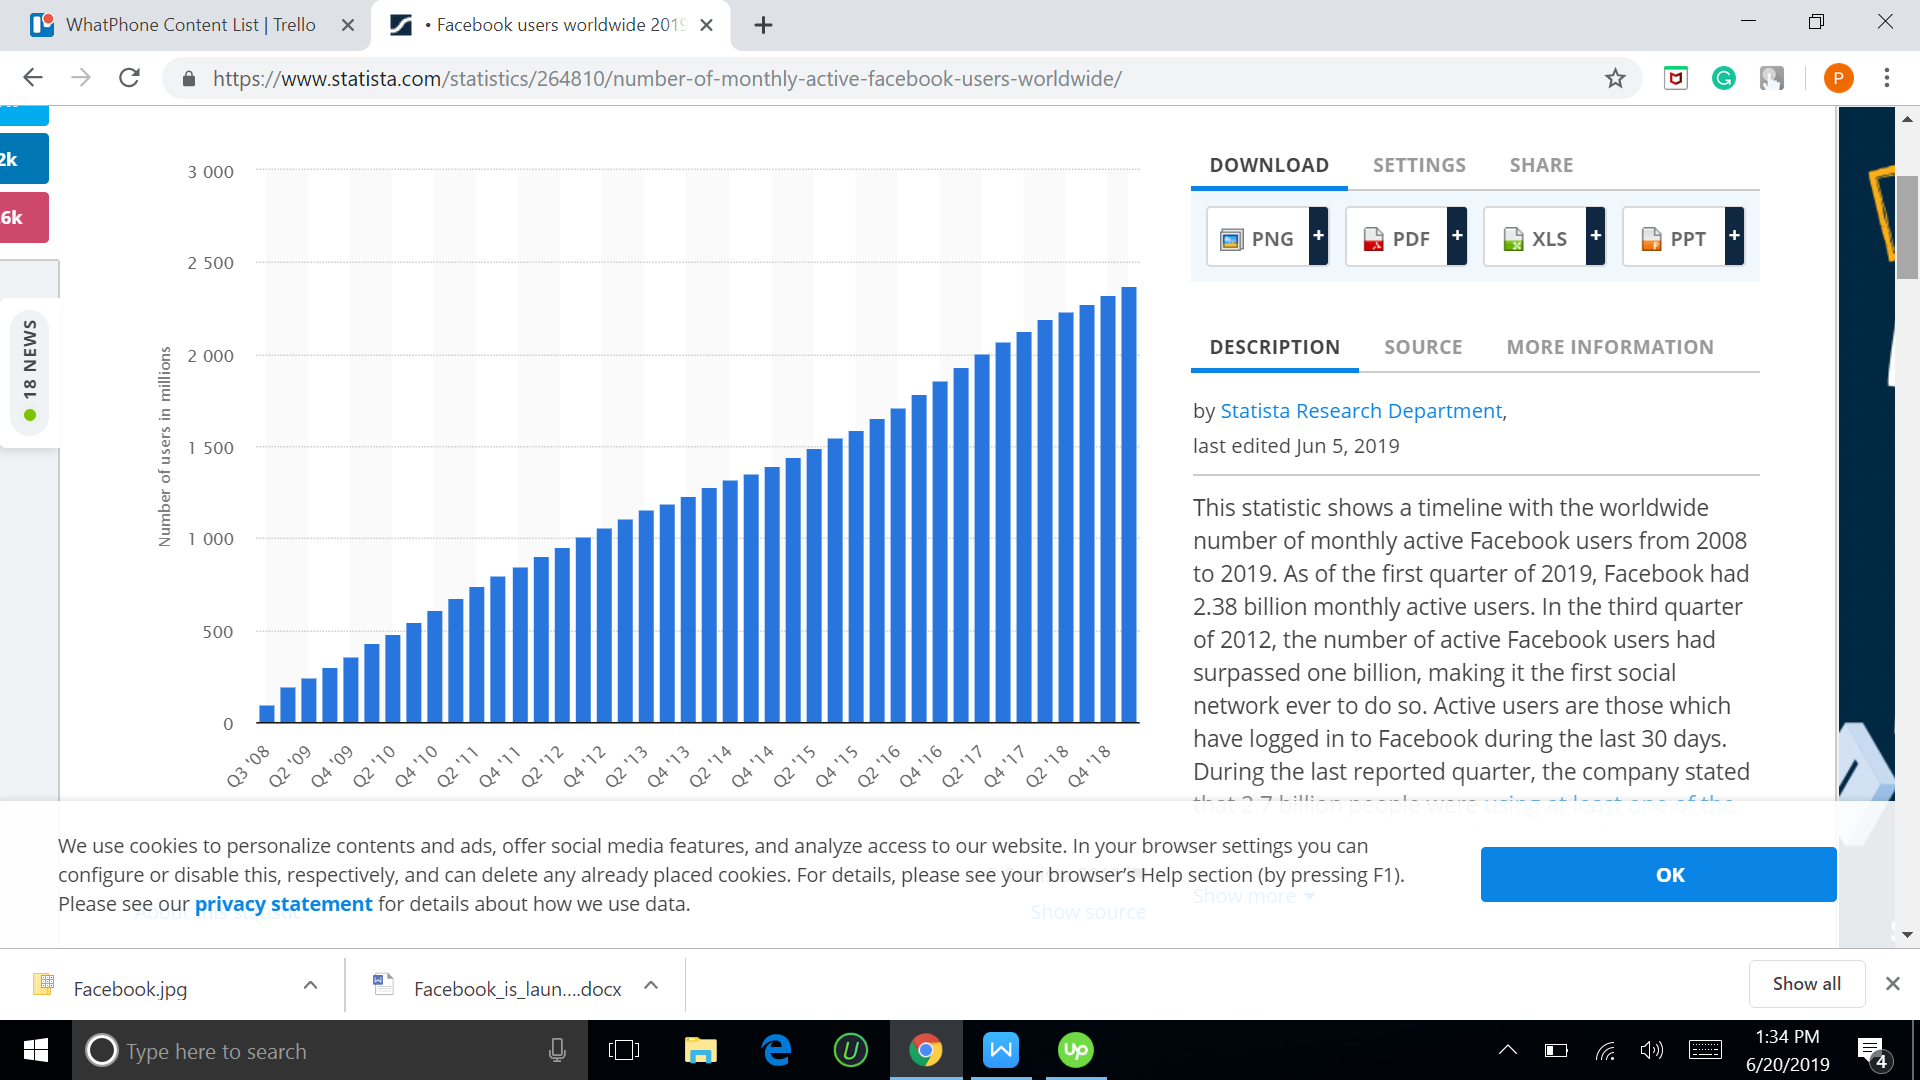This screenshot has width=1920, height=1080.
Task: Click the browser back arrow
Action: coord(33,78)
